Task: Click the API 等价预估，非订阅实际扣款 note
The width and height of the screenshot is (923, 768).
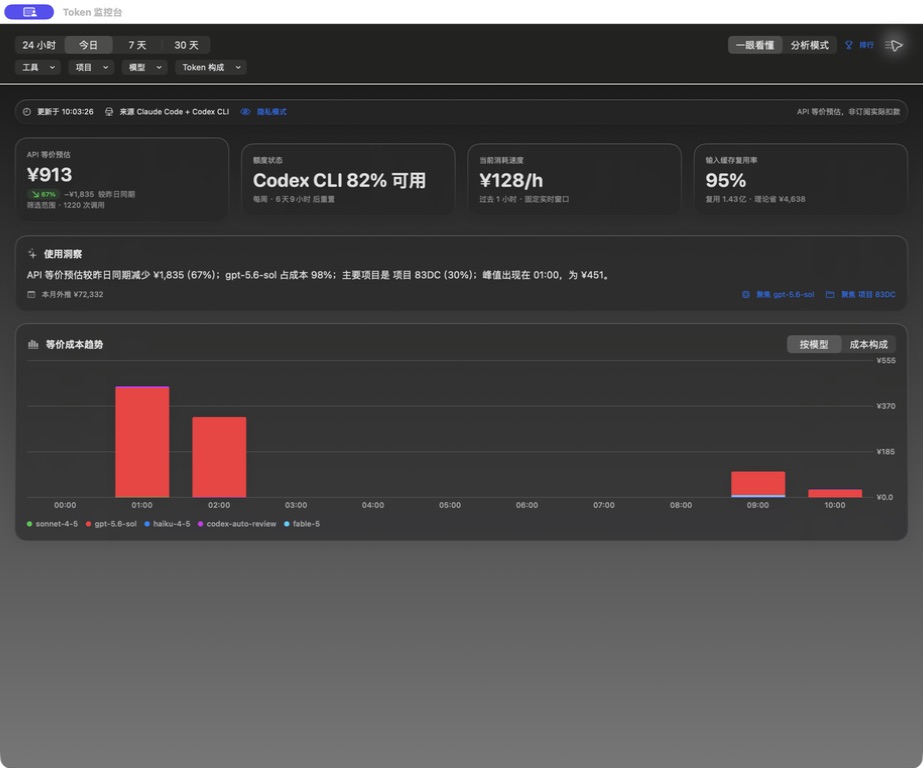Action: click(x=848, y=112)
